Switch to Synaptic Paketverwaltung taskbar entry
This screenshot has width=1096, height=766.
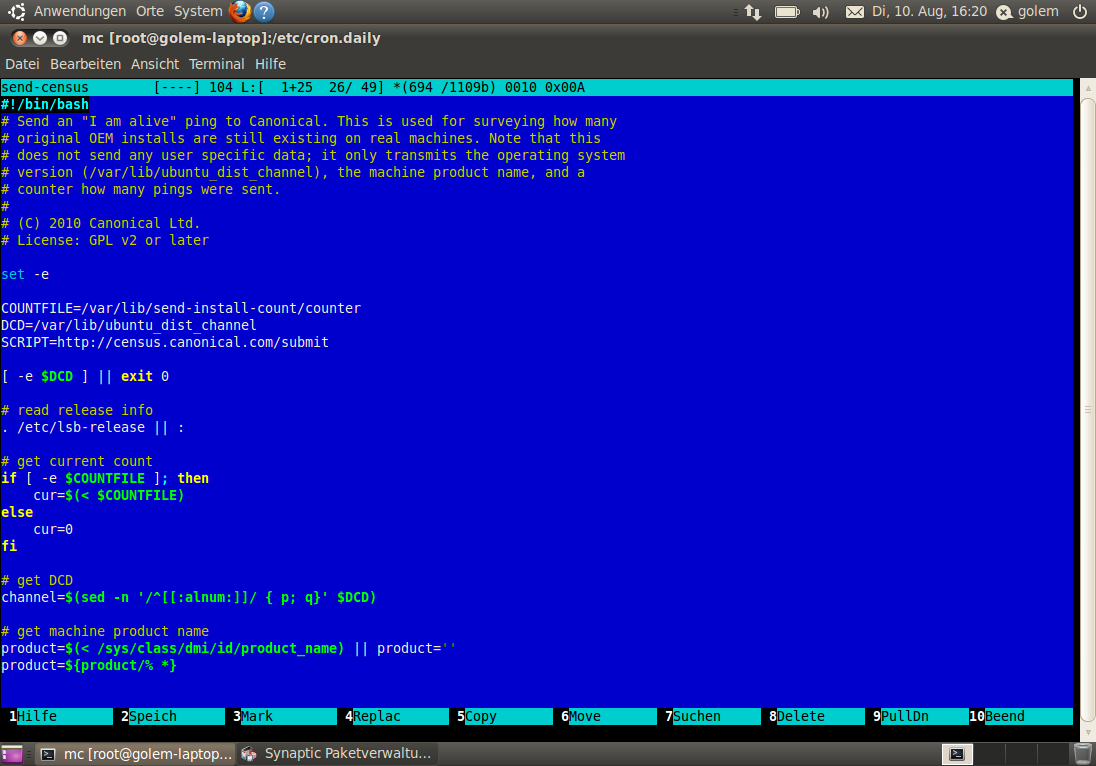(337, 754)
